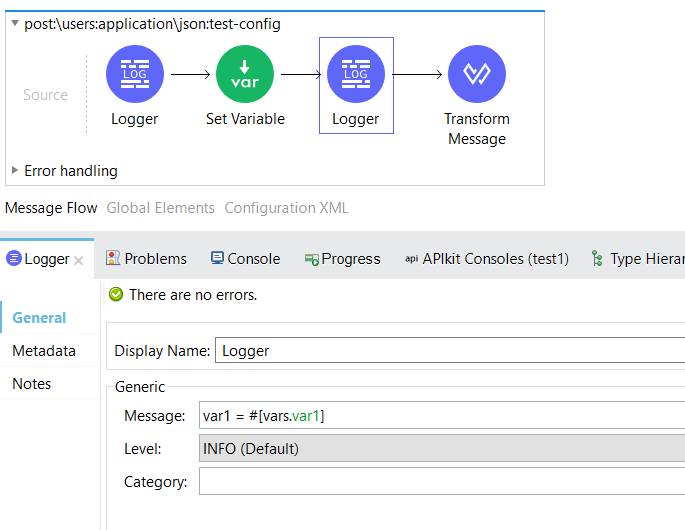685x530 pixels.
Task: Expand the Error handling section
Action: point(15,170)
